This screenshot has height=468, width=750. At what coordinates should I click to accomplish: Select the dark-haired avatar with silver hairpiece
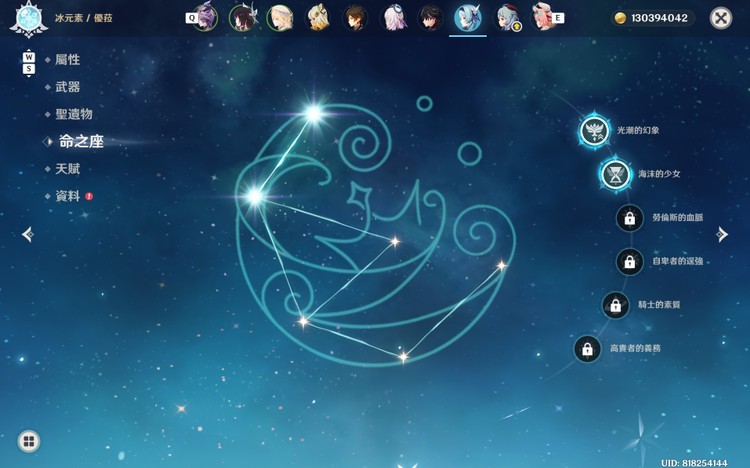pyautogui.click(x=243, y=18)
